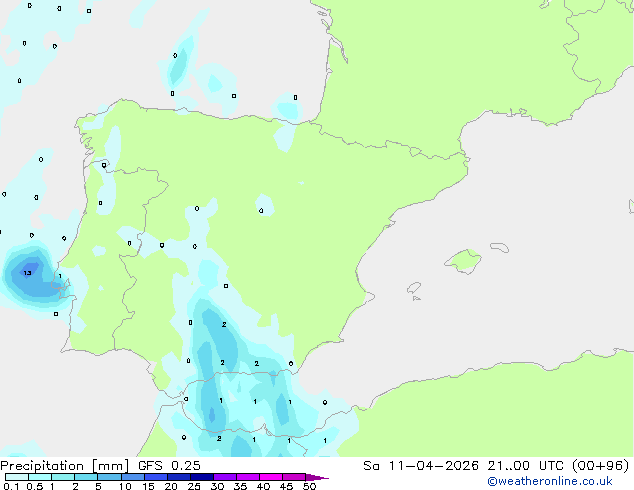This screenshot has width=634, height=490.
Task: Click the 5–10 mm legend color swatch
Action: coord(109,477)
